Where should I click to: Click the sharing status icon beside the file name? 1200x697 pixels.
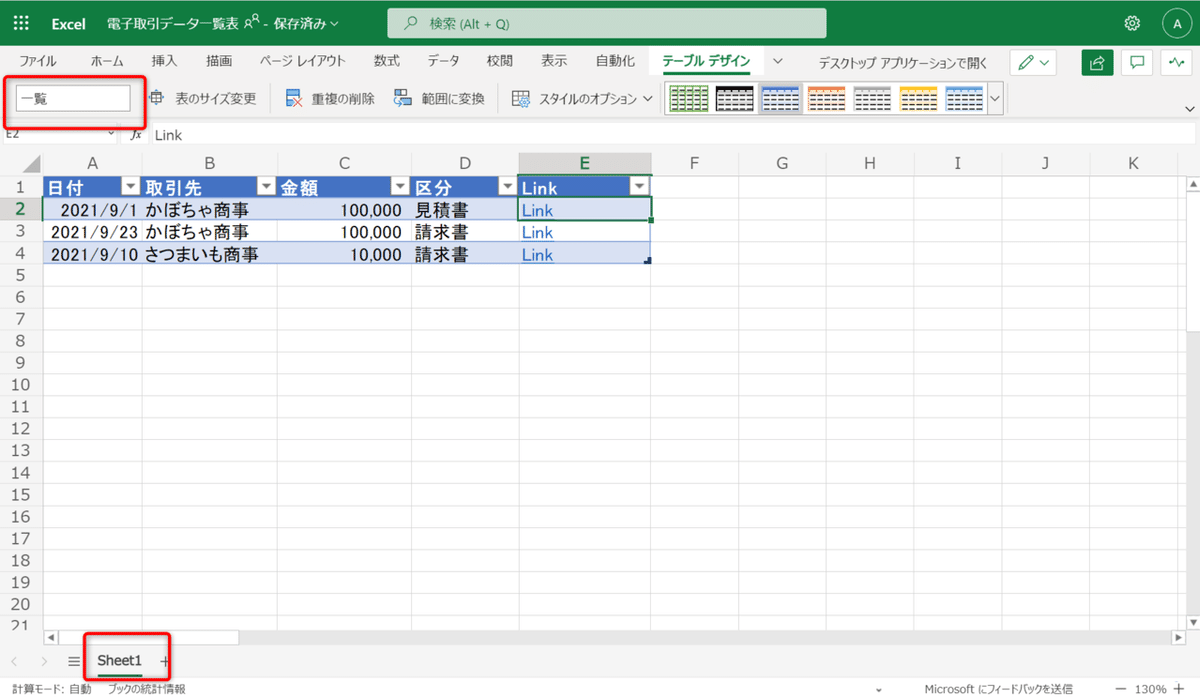(253, 23)
